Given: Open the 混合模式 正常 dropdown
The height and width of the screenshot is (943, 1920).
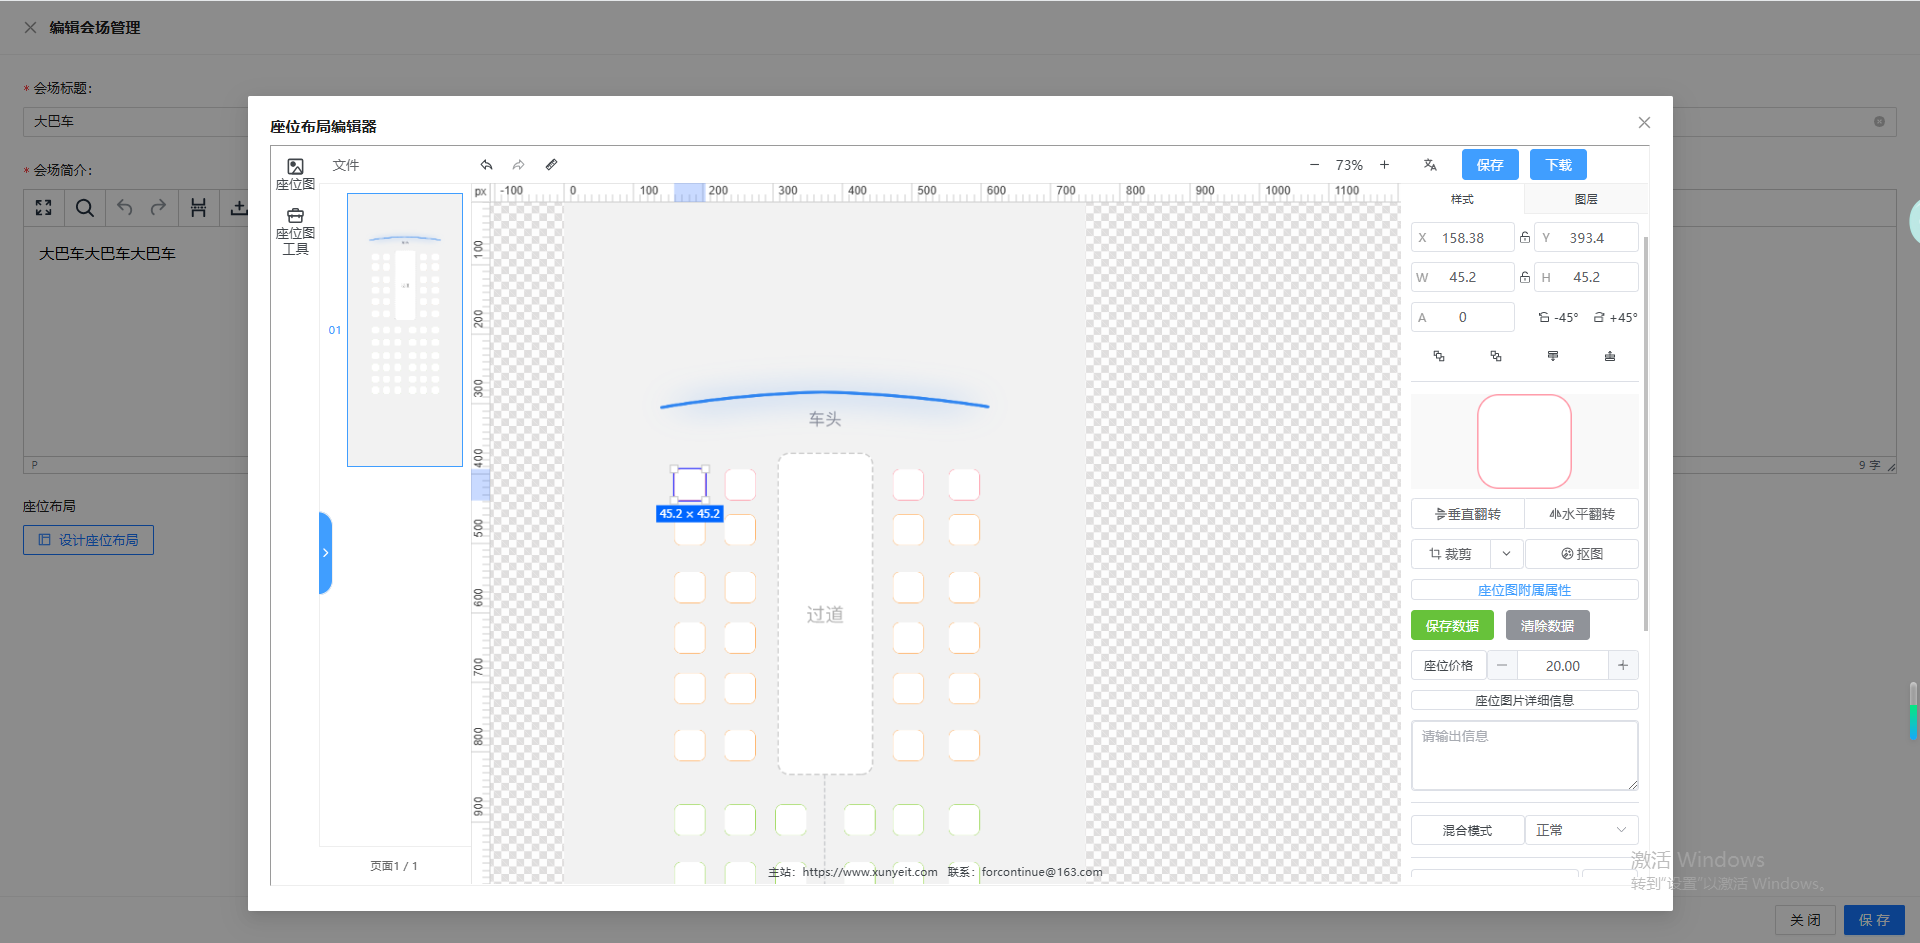Looking at the screenshot, I should point(1581,830).
